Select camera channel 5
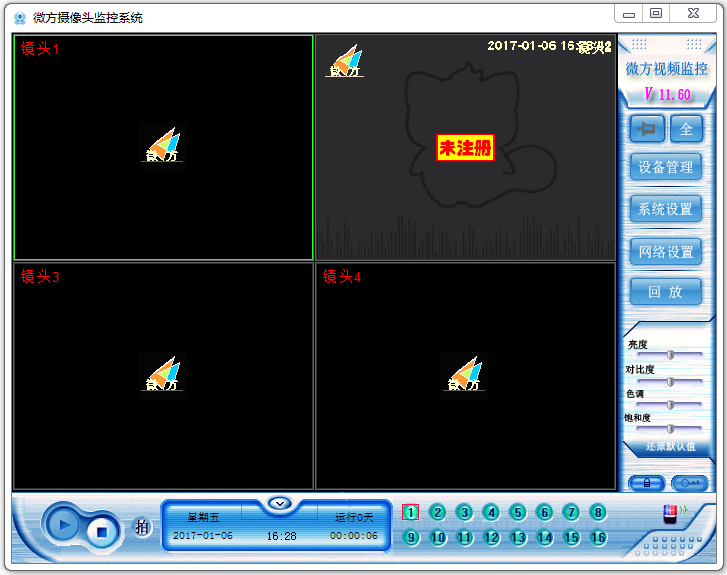727x575 pixels. click(x=517, y=512)
